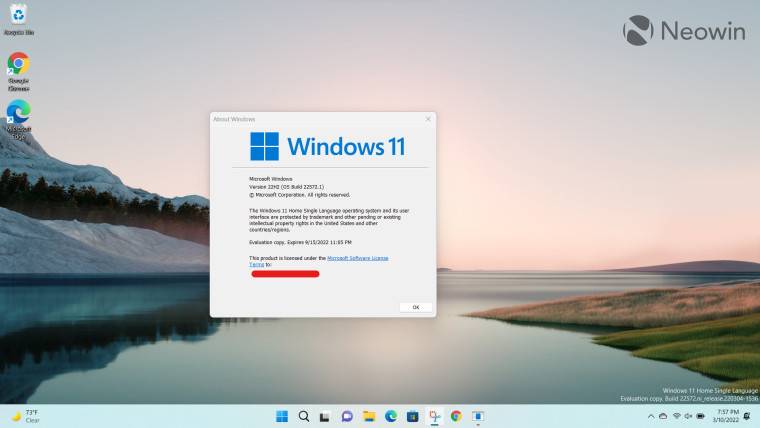Open Task View from the taskbar
This screenshot has height=428, width=760.
coord(325,416)
